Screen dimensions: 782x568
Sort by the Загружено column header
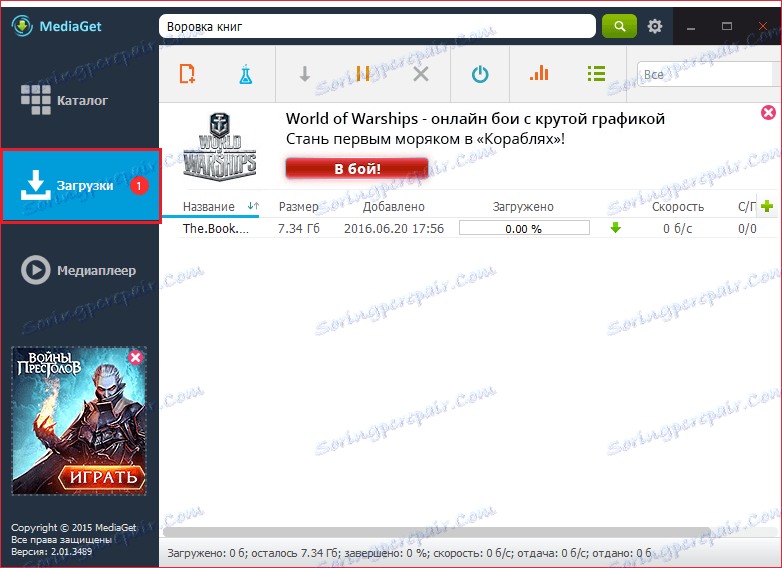pyautogui.click(x=523, y=206)
